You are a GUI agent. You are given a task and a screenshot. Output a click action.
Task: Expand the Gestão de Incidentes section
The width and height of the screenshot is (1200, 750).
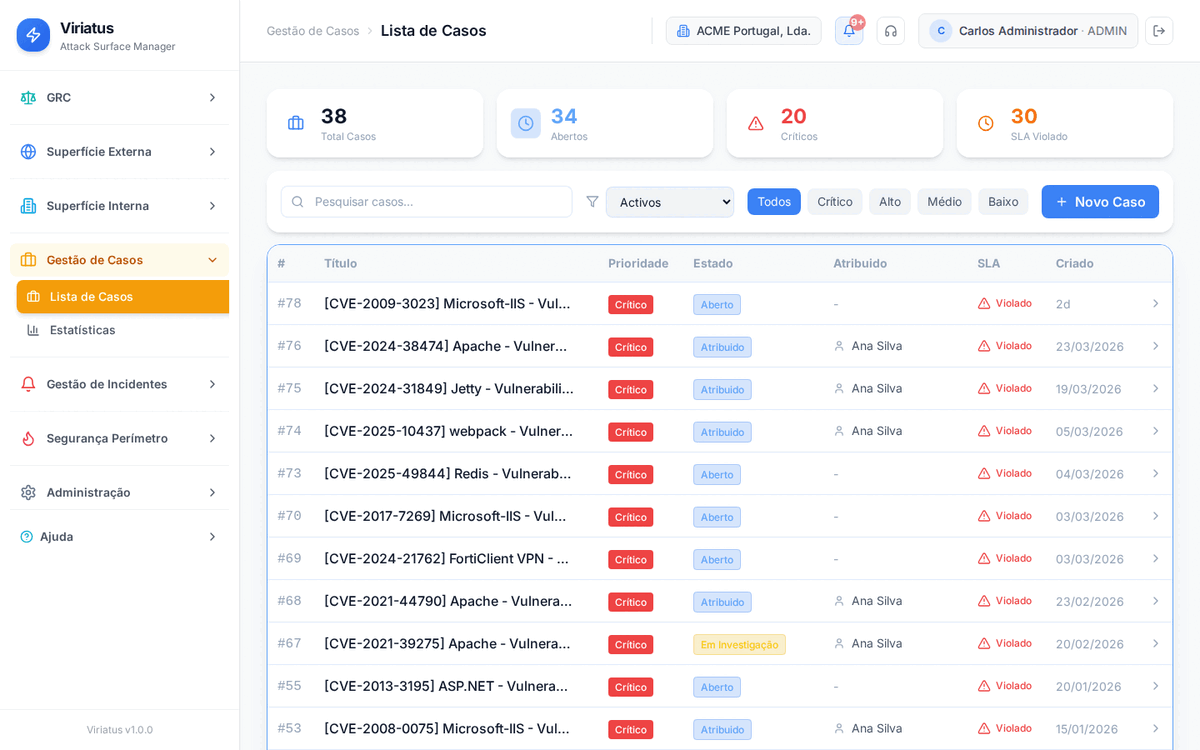119,384
